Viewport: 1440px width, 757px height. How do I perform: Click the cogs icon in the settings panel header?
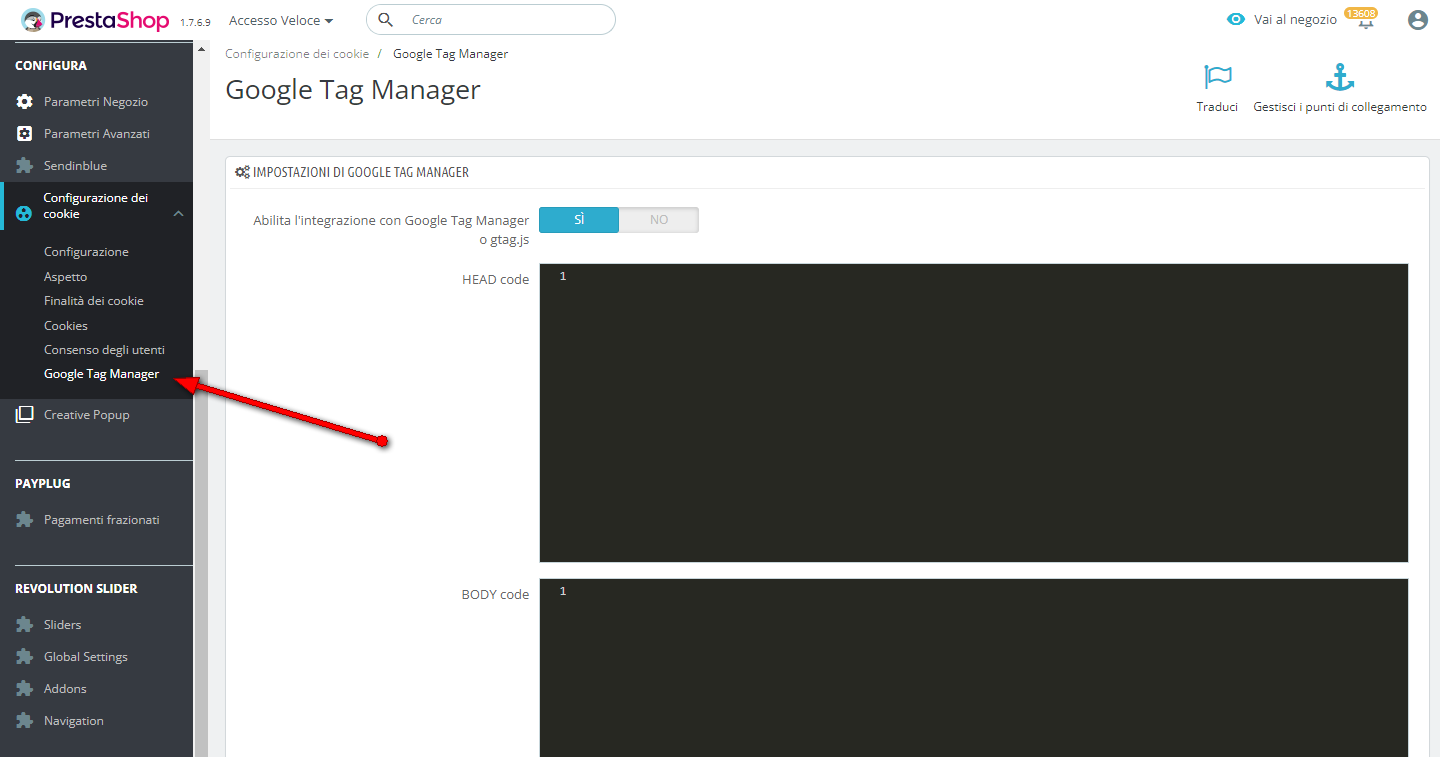(x=242, y=172)
